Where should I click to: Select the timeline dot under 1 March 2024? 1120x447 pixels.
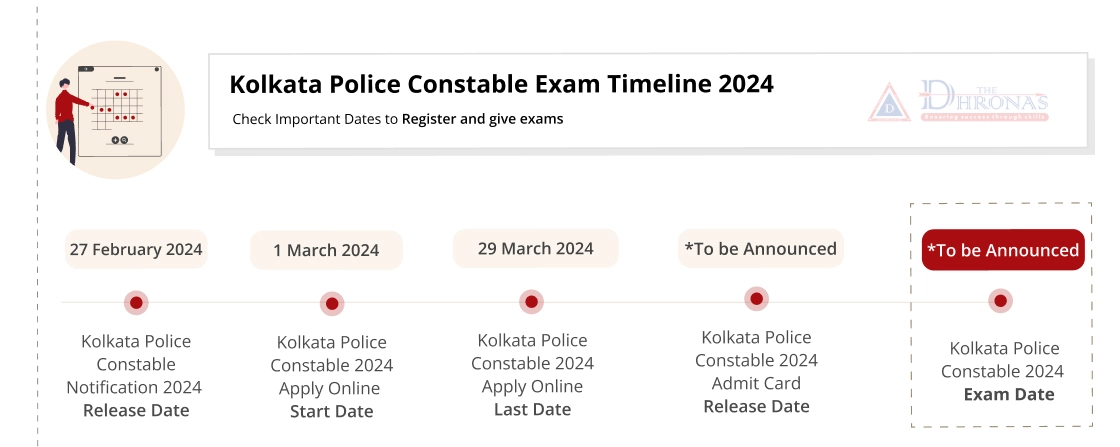(x=333, y=303)
